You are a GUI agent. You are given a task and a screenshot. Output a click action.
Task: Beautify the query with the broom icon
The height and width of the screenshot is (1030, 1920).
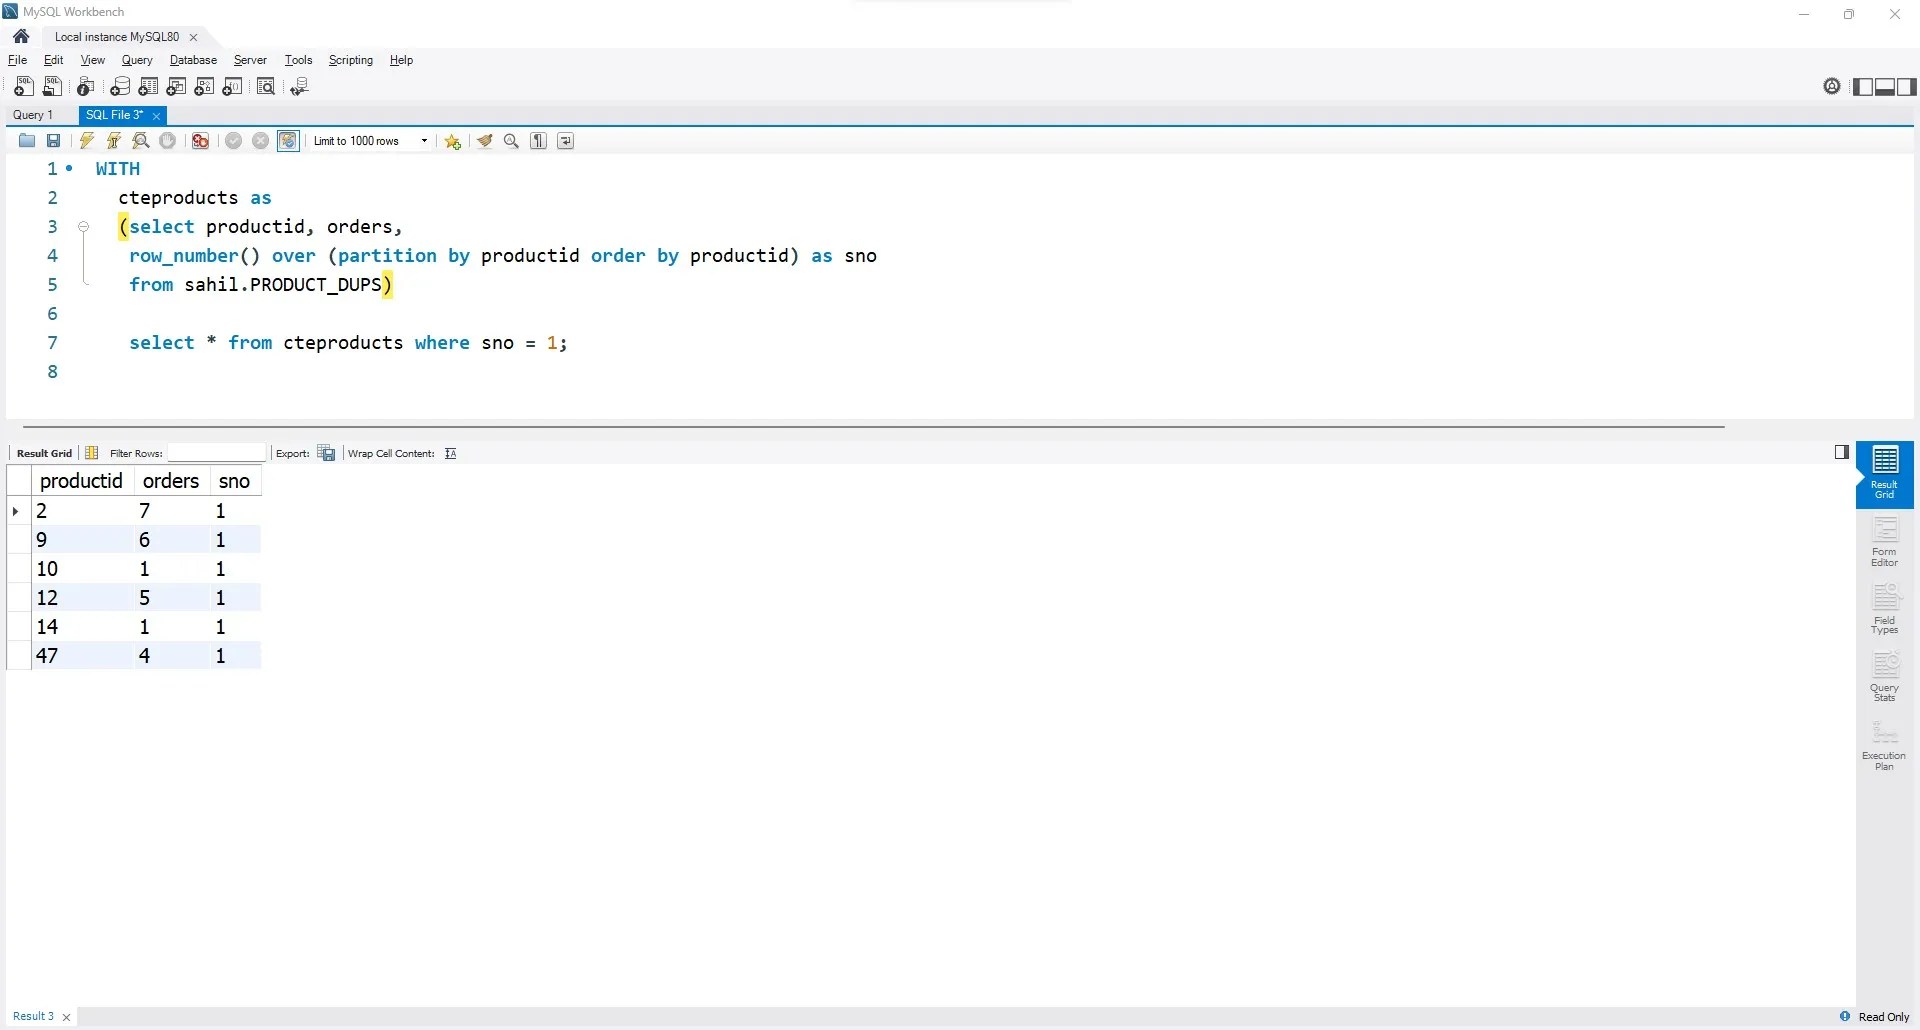coord(485,141)
